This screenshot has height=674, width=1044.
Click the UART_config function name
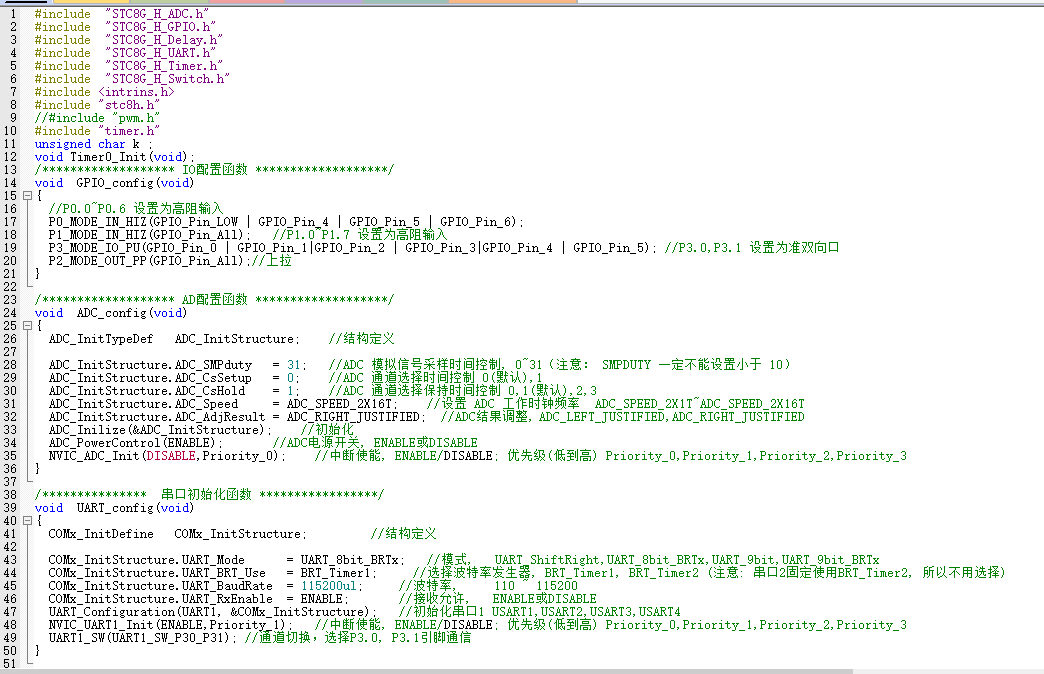tap(115, 508)
